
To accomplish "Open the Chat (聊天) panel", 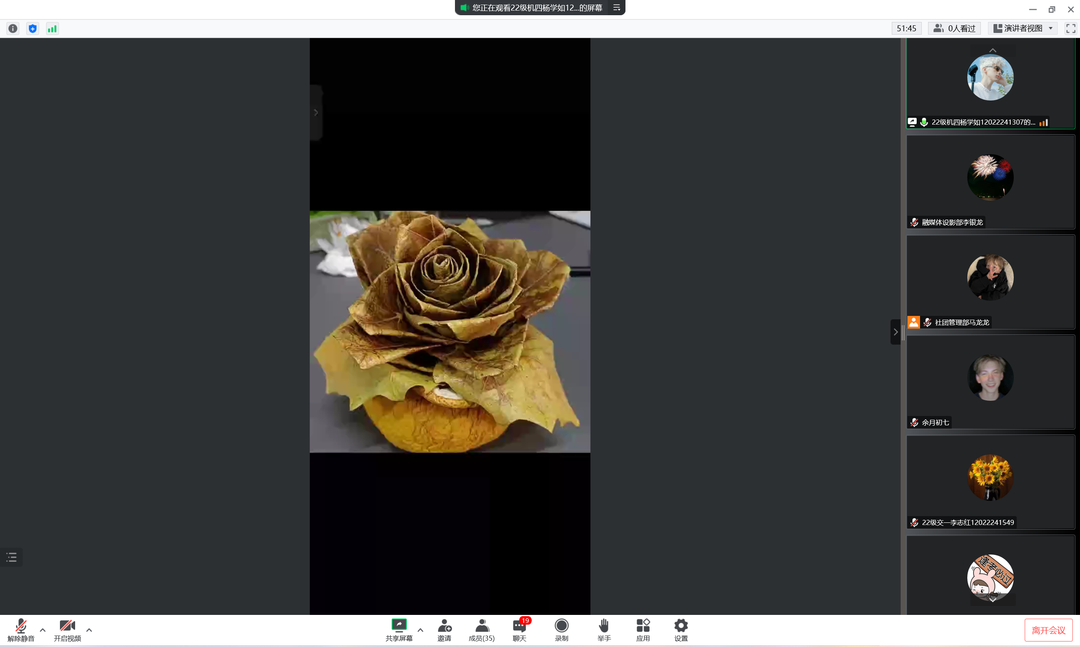I will tap(520, 629).
